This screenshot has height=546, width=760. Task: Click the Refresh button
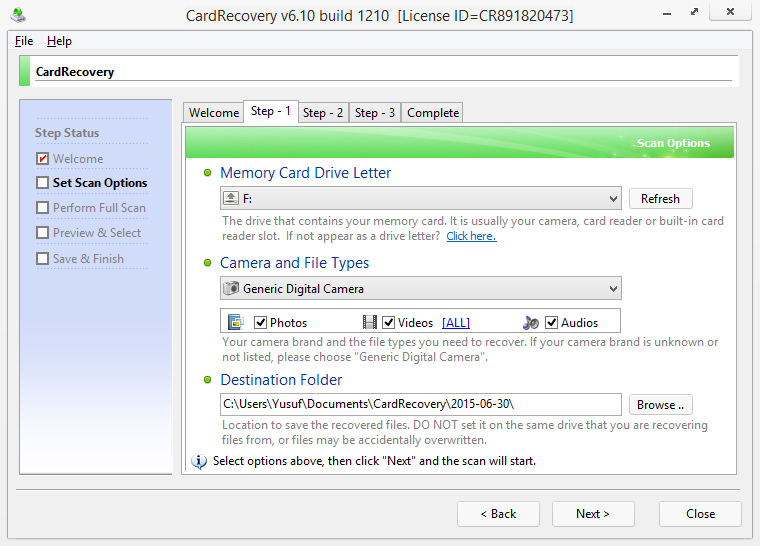click(660, 199)
